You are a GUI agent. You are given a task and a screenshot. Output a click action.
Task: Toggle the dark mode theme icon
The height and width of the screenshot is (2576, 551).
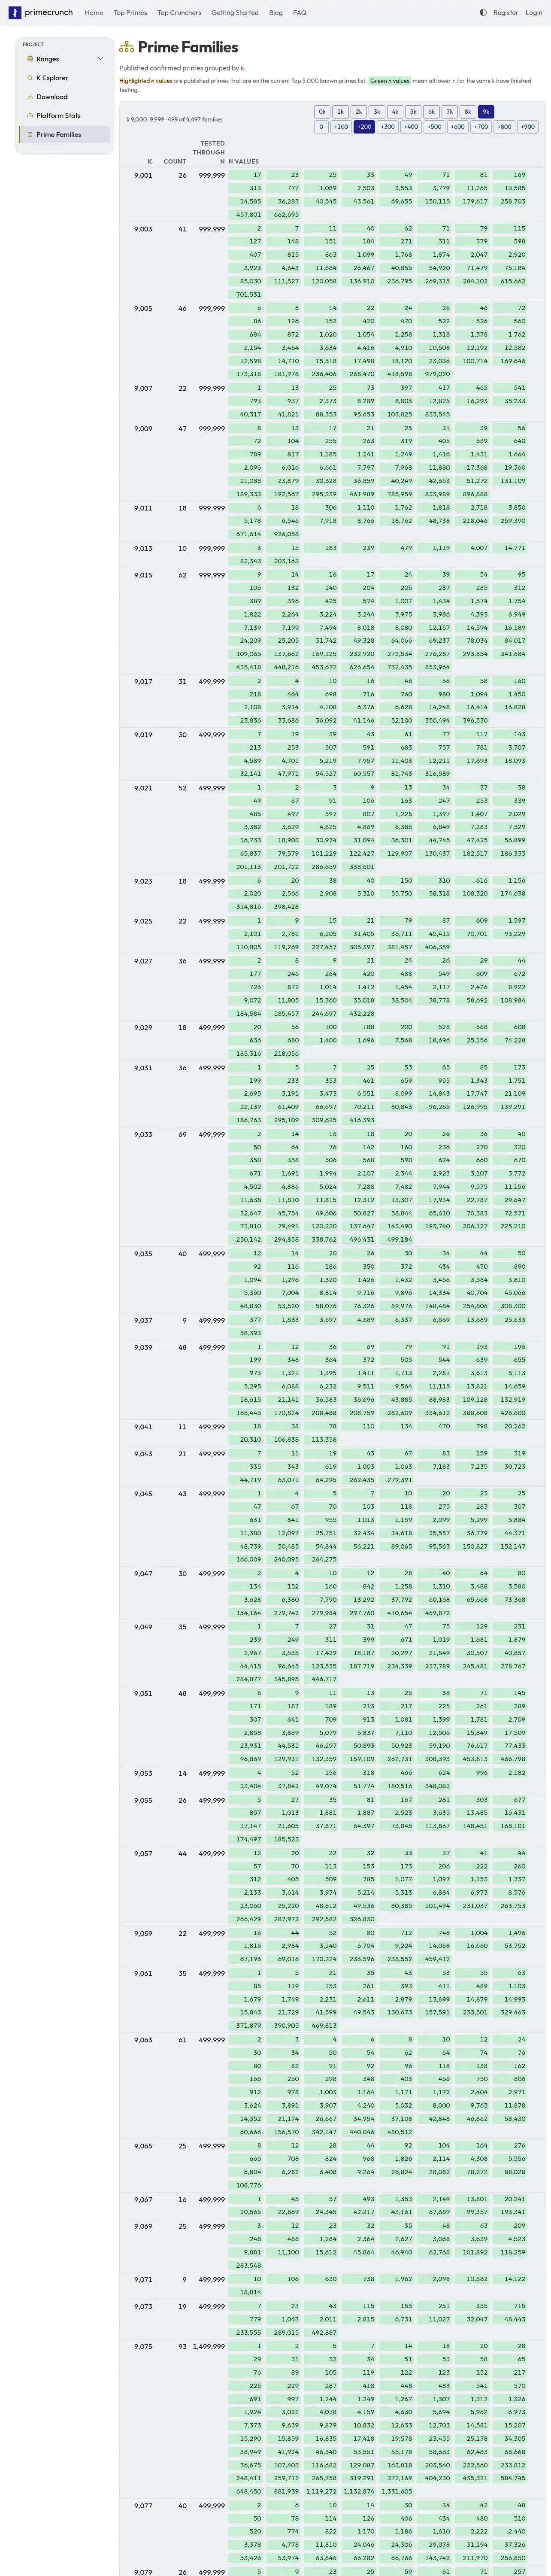click(x=483, y=13)
